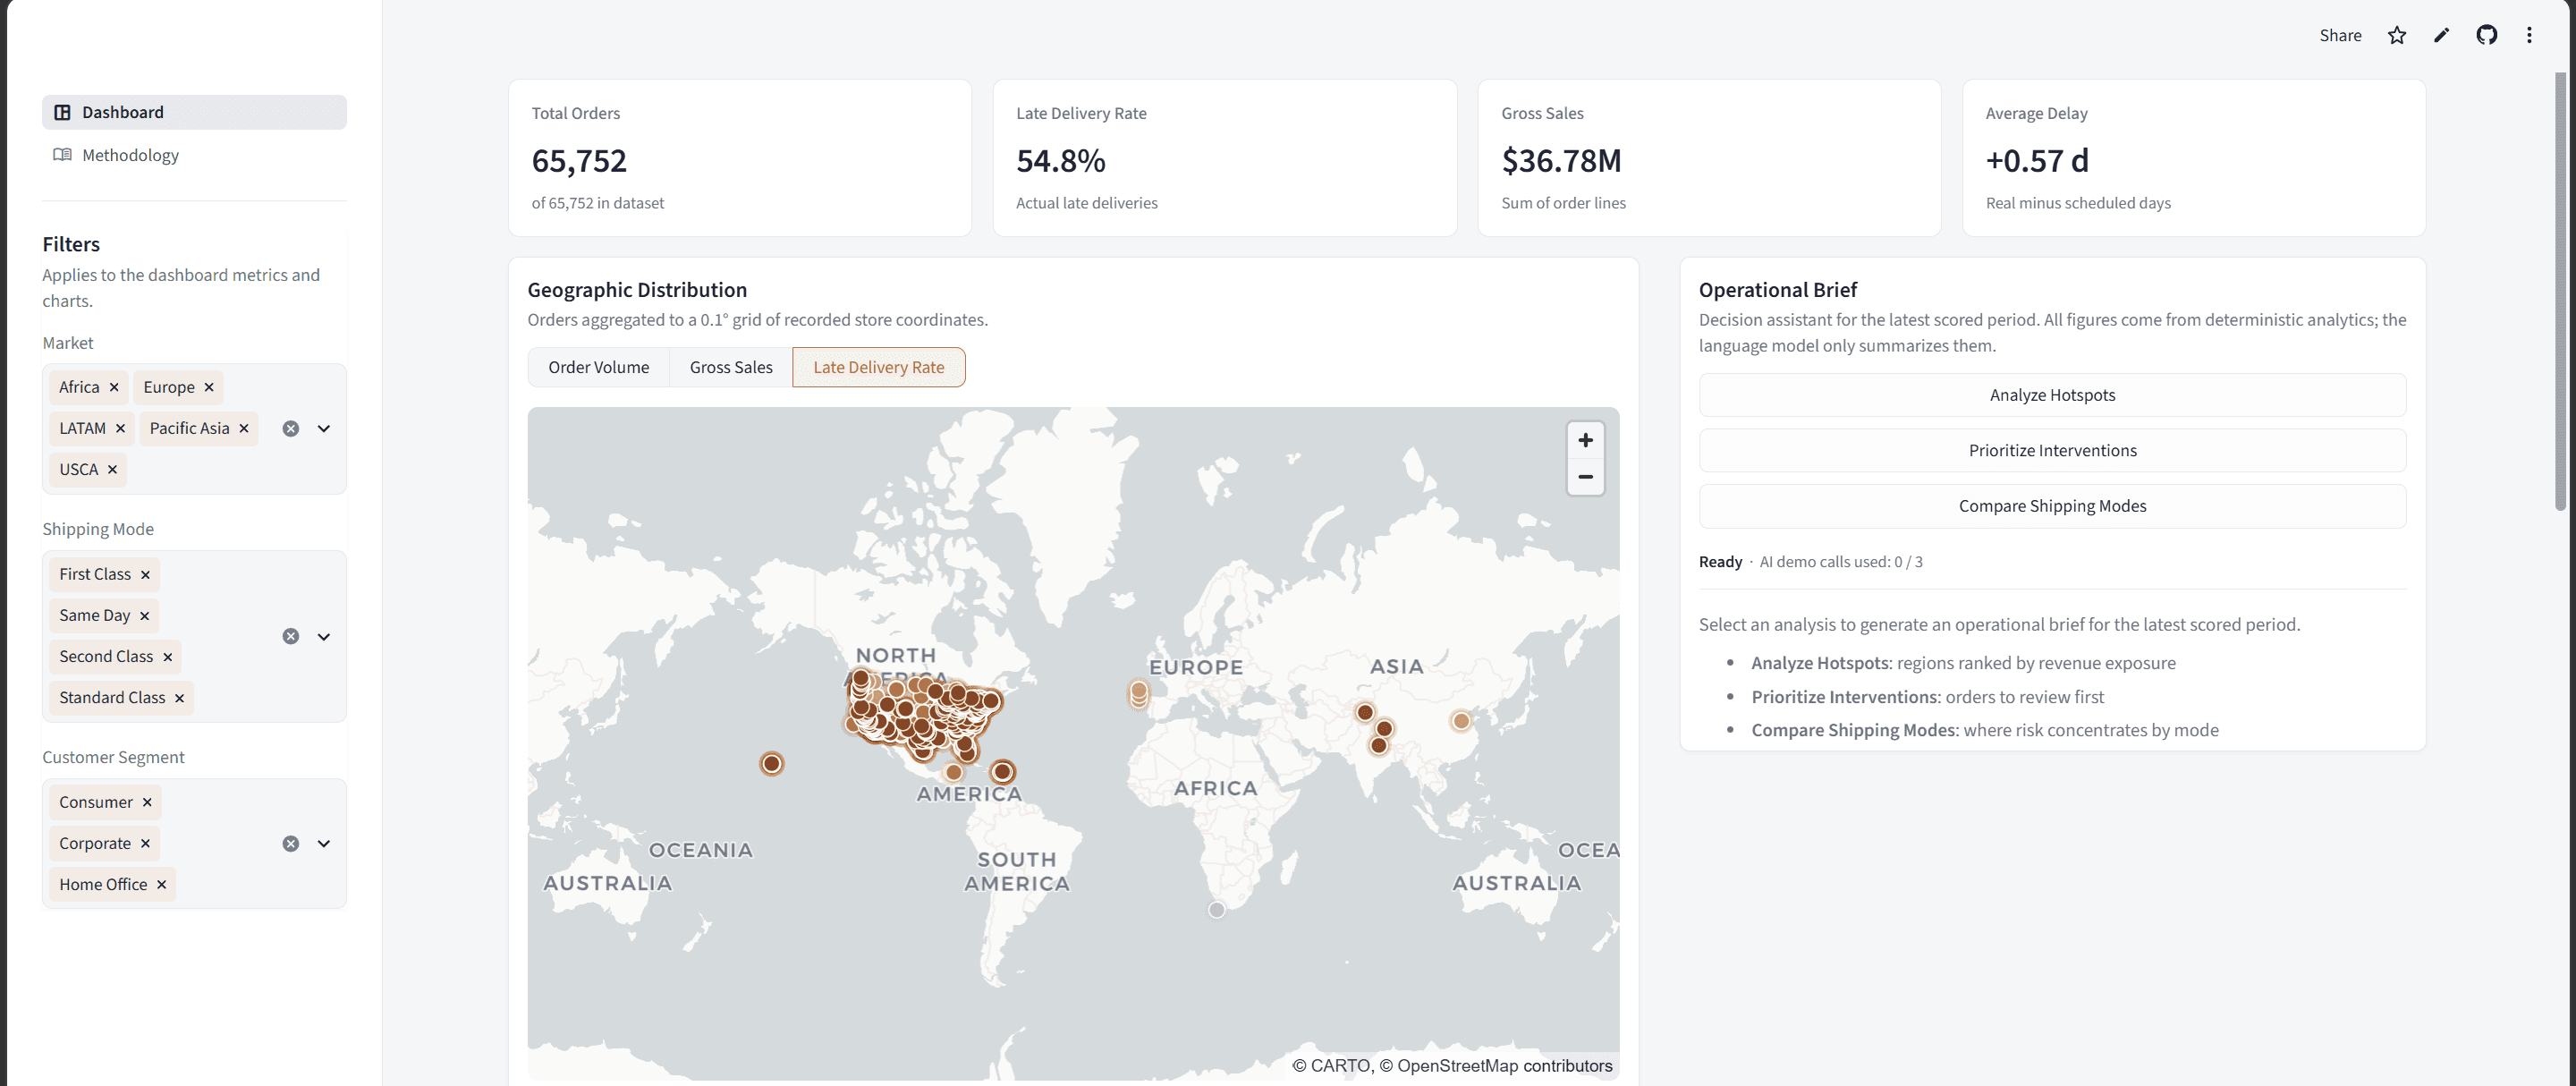Screen dimensions: 2576x1086
Task: Zoom in on the map
Action: pos(1585,440)
